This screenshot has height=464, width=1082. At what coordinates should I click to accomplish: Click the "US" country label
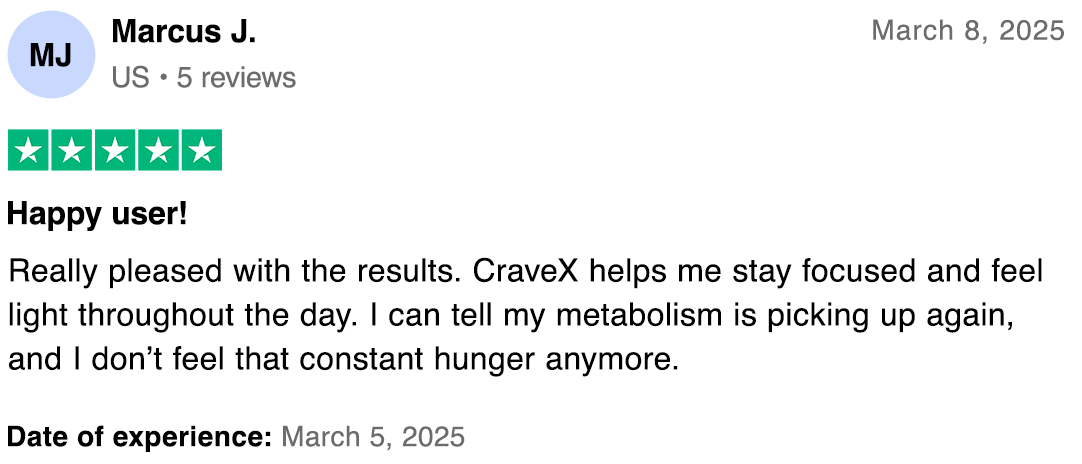(x=130, y=78)
